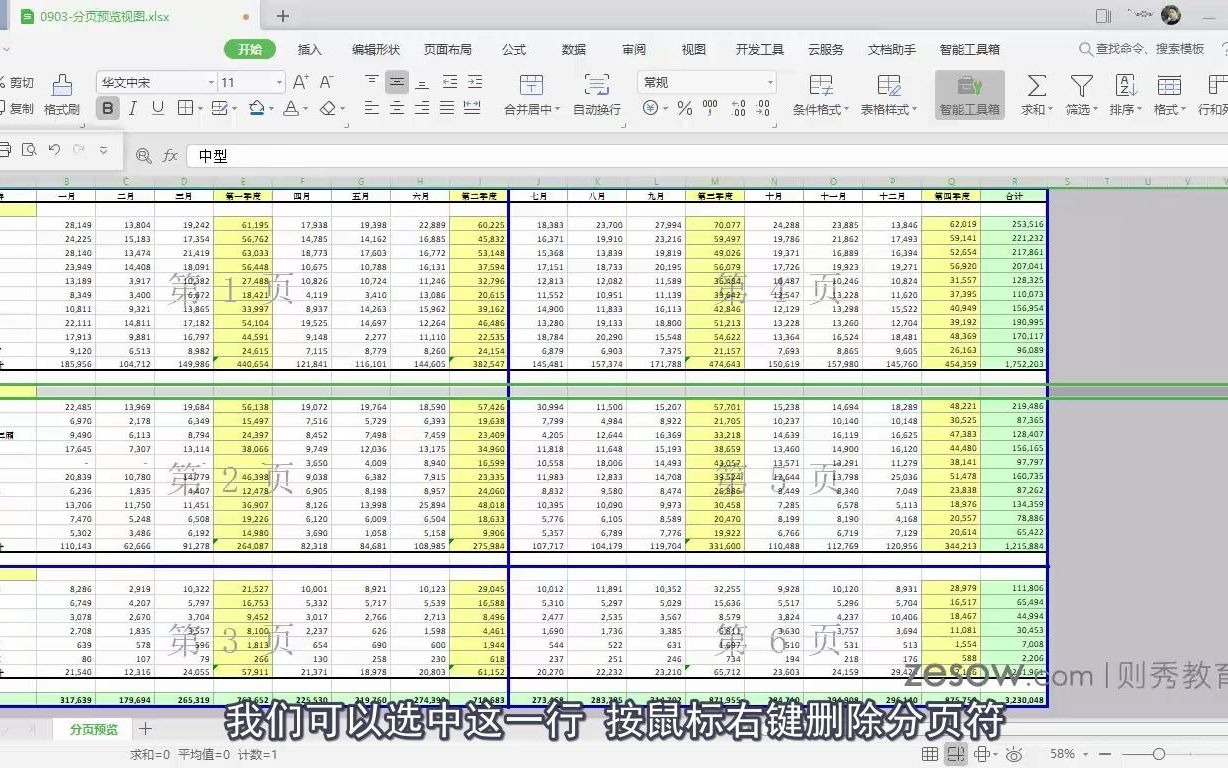Select the 格式刷 (format painter) tool
The height and width of the screenshot is (768, 1228).
[60, 94]
